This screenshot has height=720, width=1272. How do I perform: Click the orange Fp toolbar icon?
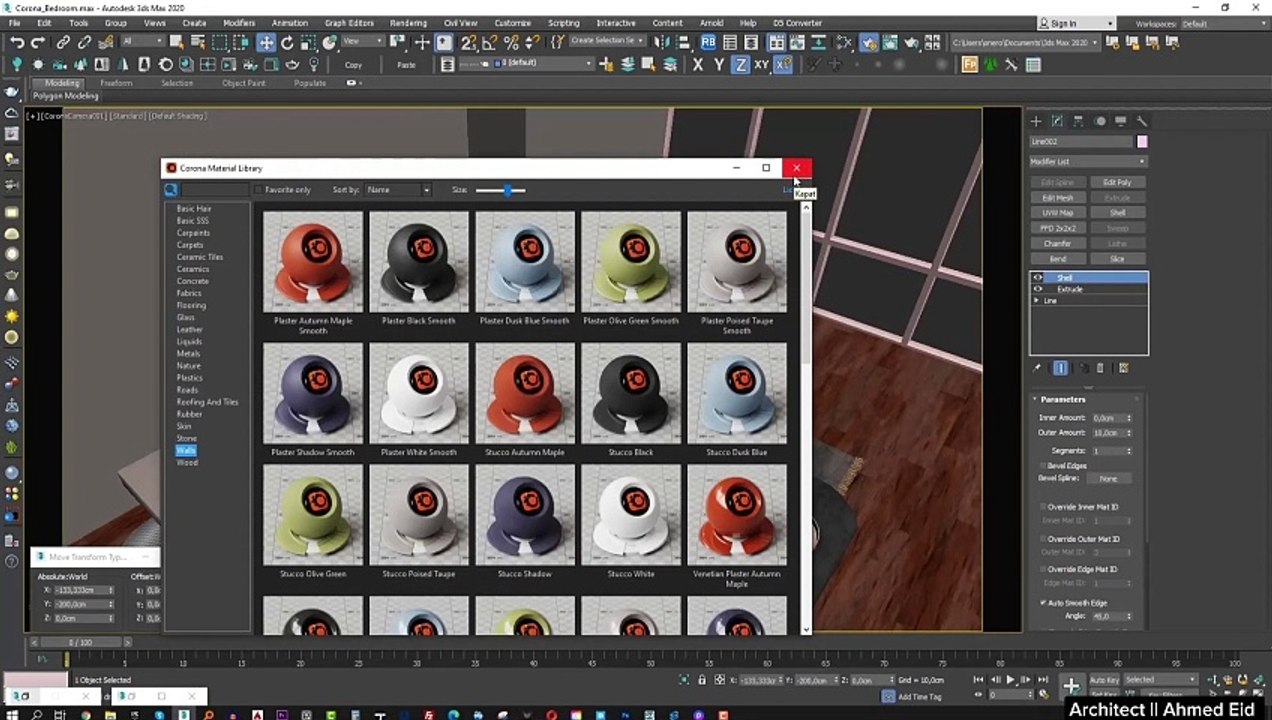(x=969, y=64)
